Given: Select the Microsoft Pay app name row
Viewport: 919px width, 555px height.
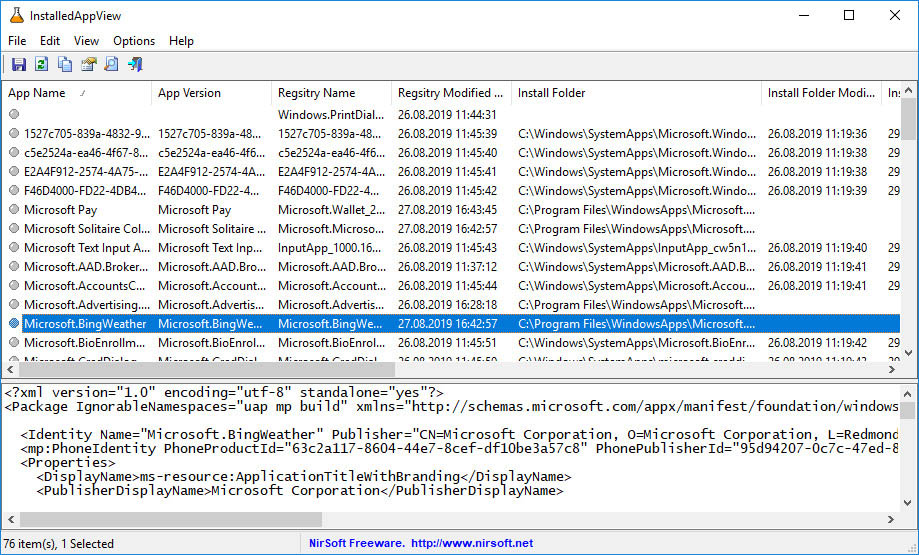Looking at the screenshot, I should [x=60, y=209].
